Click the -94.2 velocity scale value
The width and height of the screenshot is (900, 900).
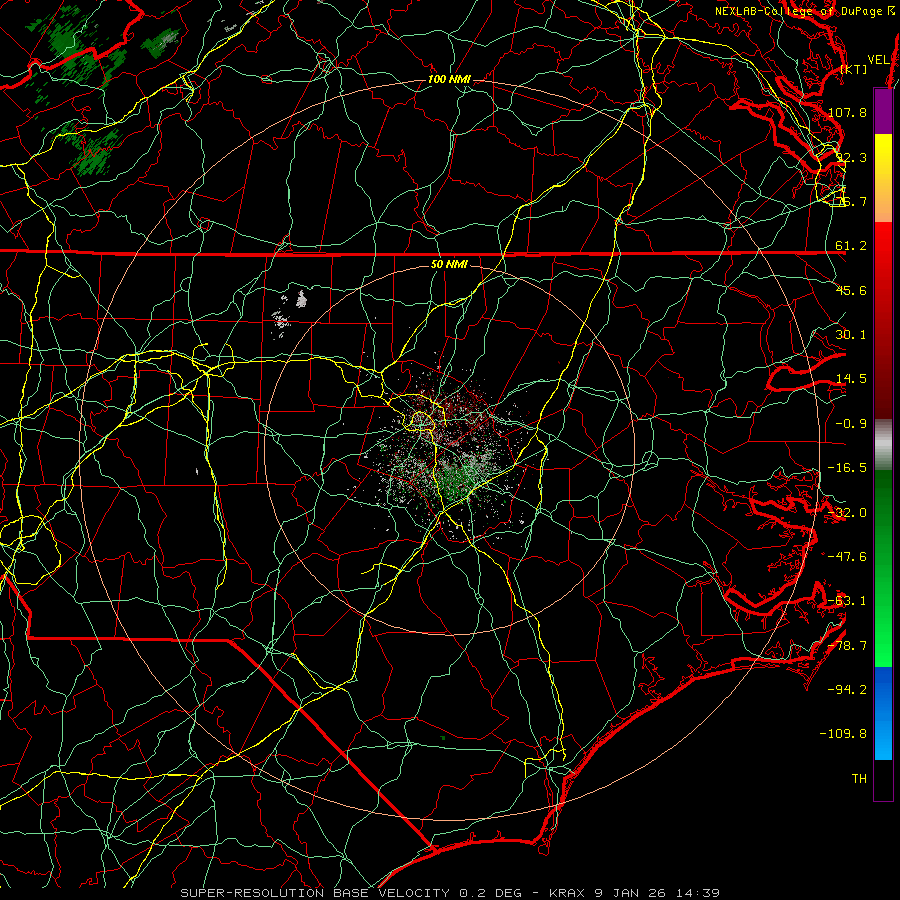click(x=847, y=689)
